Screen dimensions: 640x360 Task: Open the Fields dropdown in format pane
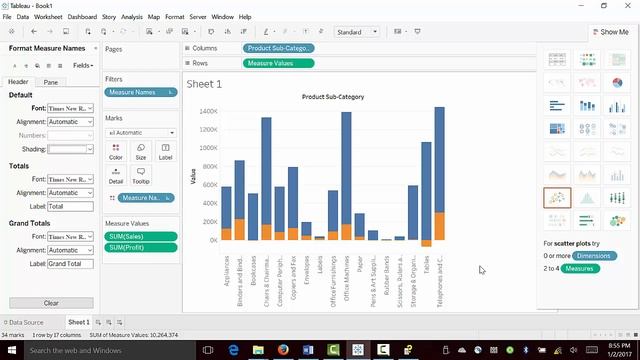click(x=83, y=65)
